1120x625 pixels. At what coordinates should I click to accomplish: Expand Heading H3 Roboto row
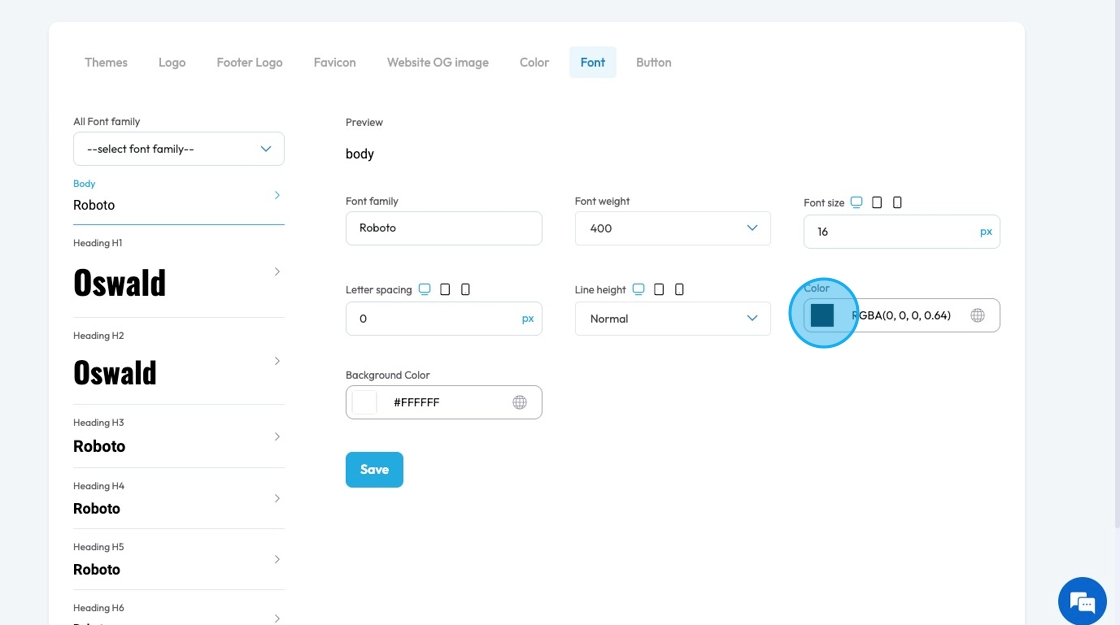click(x=179, y=436)
